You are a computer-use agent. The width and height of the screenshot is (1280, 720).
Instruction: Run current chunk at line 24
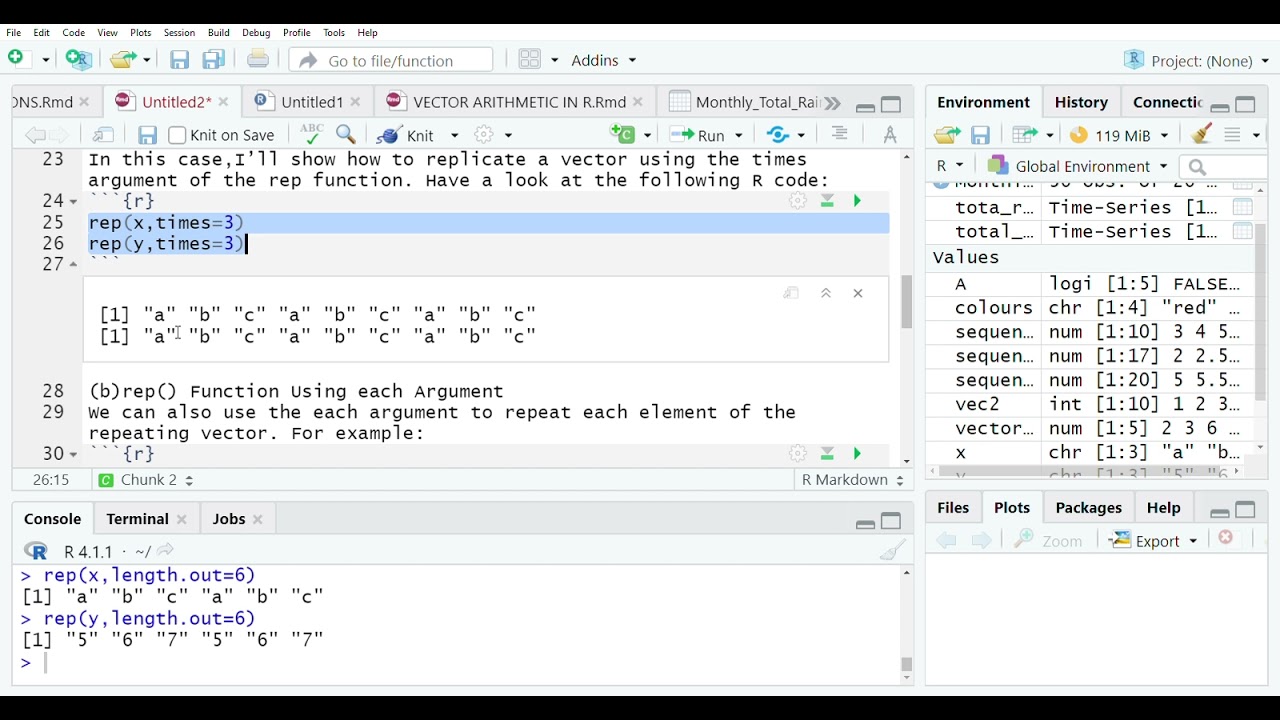point(858,202)
